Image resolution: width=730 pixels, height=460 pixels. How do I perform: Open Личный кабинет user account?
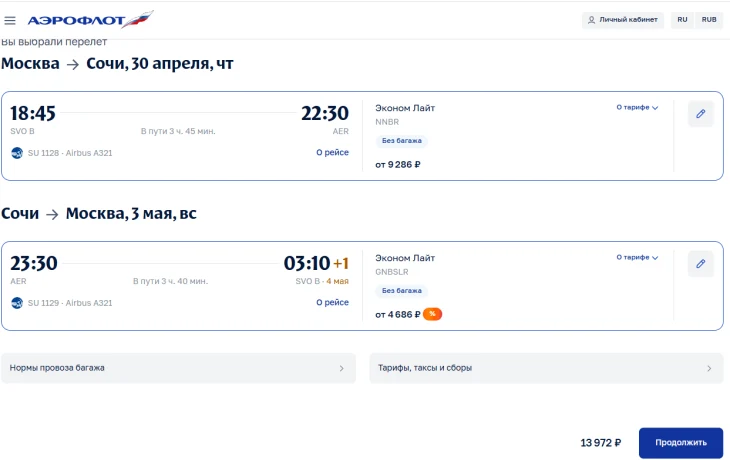(x=622, y=20)
